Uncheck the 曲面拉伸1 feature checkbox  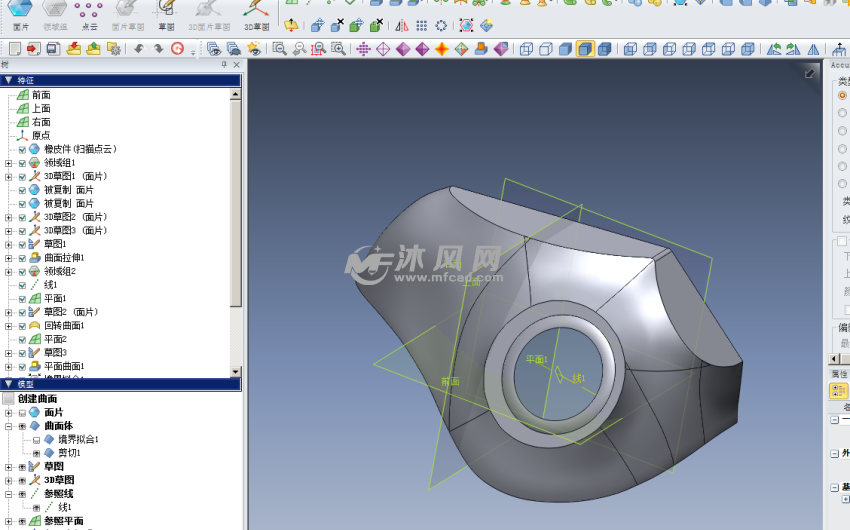point(22,258)
